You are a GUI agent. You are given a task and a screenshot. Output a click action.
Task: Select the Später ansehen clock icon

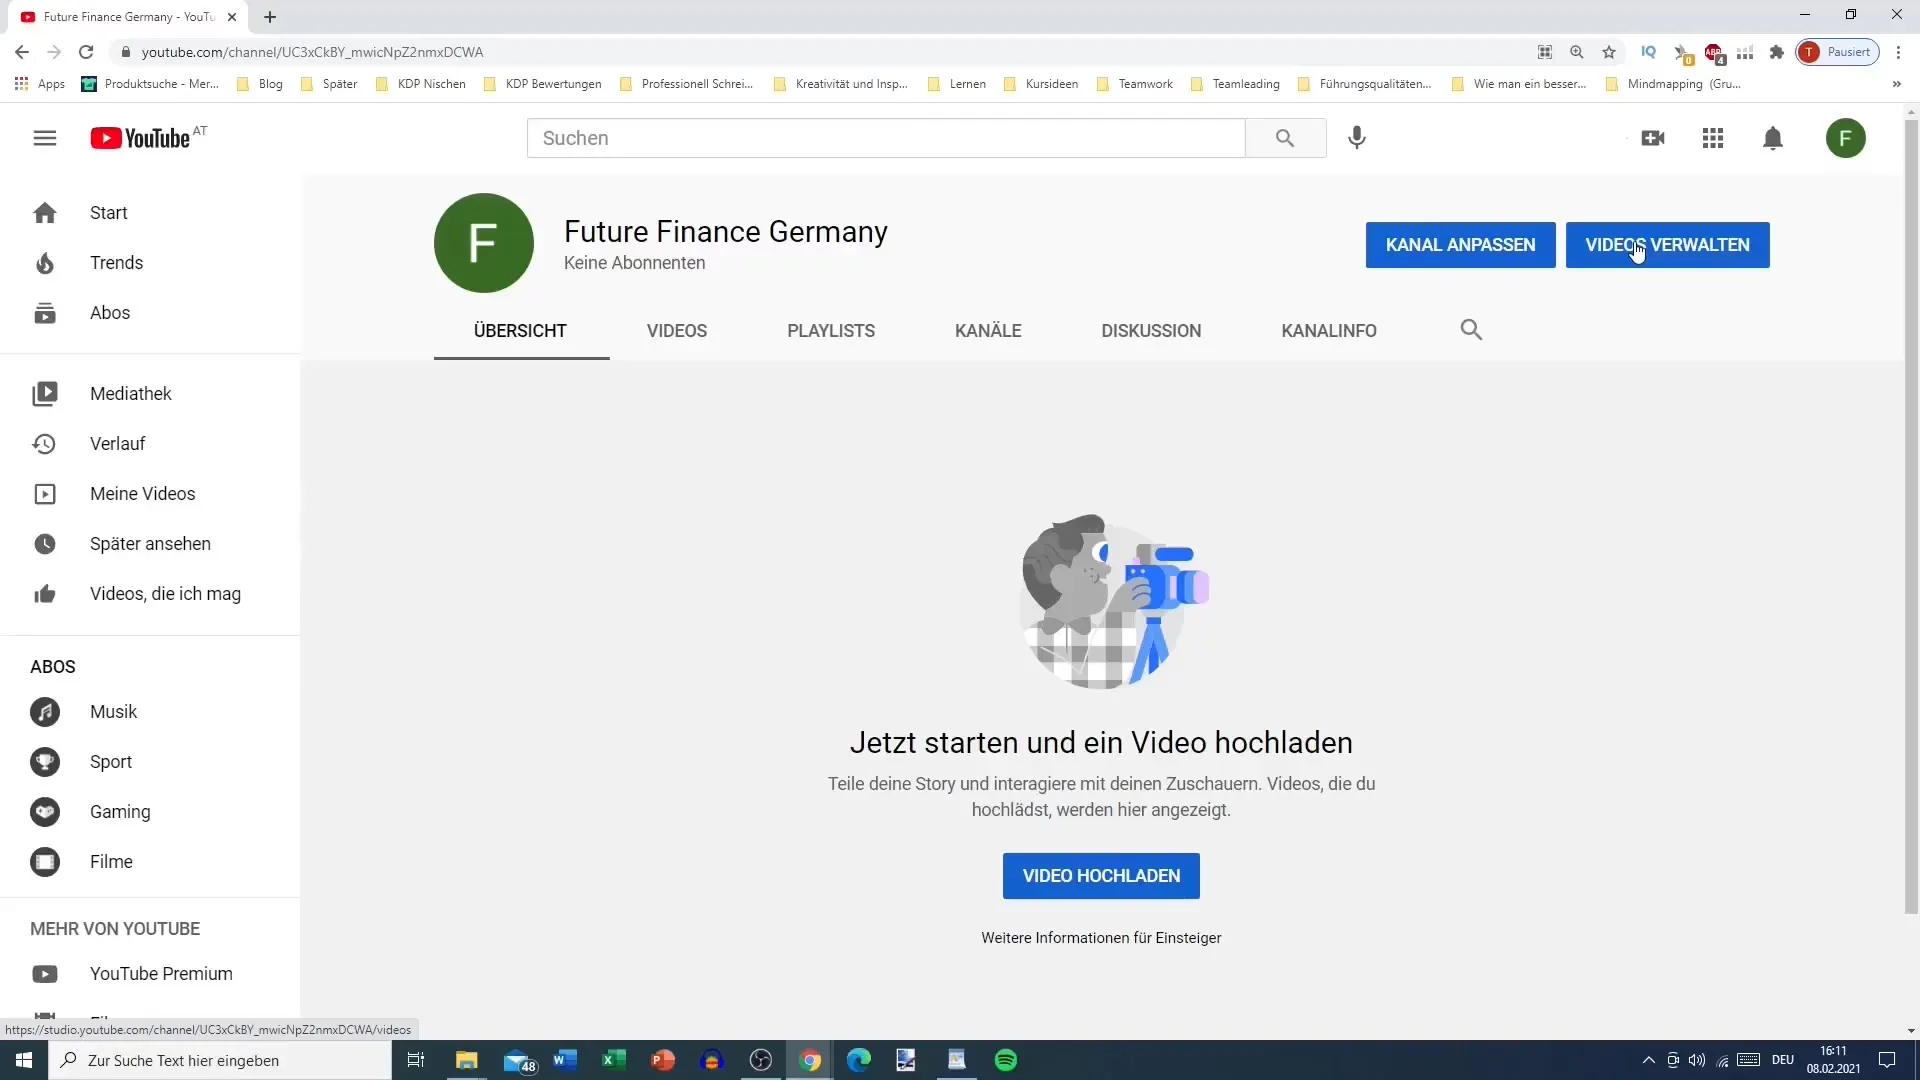[44, 543]
